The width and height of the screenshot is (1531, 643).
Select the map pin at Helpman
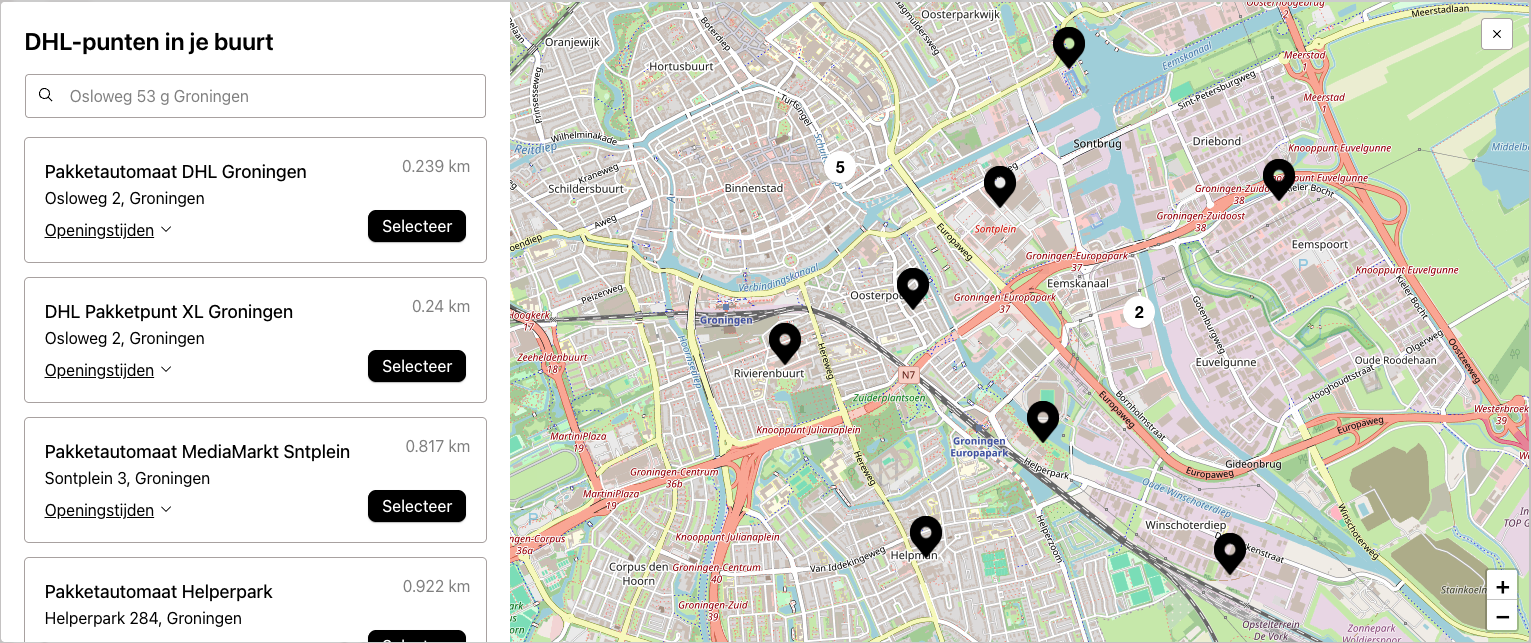926,535
